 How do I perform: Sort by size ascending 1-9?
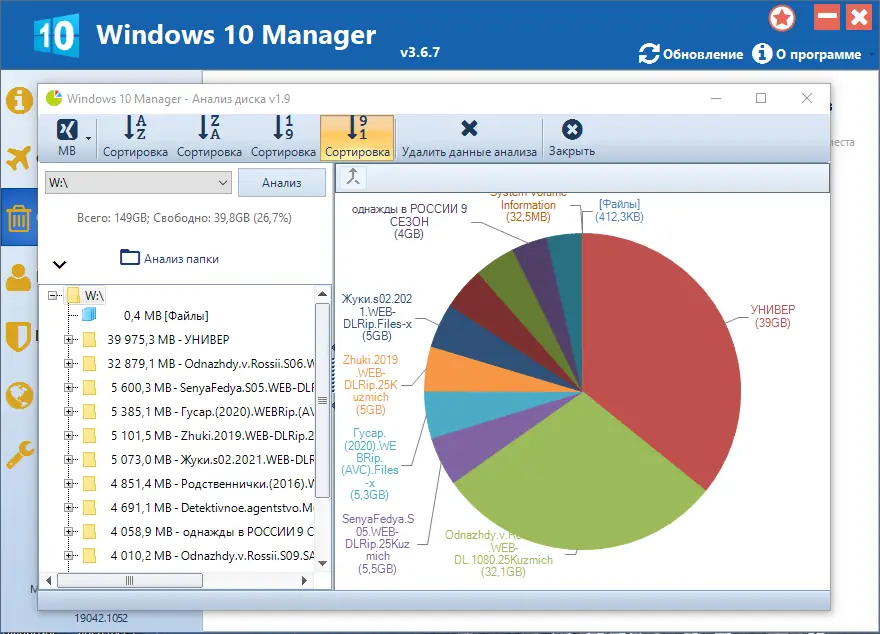(x=283, y=137)
